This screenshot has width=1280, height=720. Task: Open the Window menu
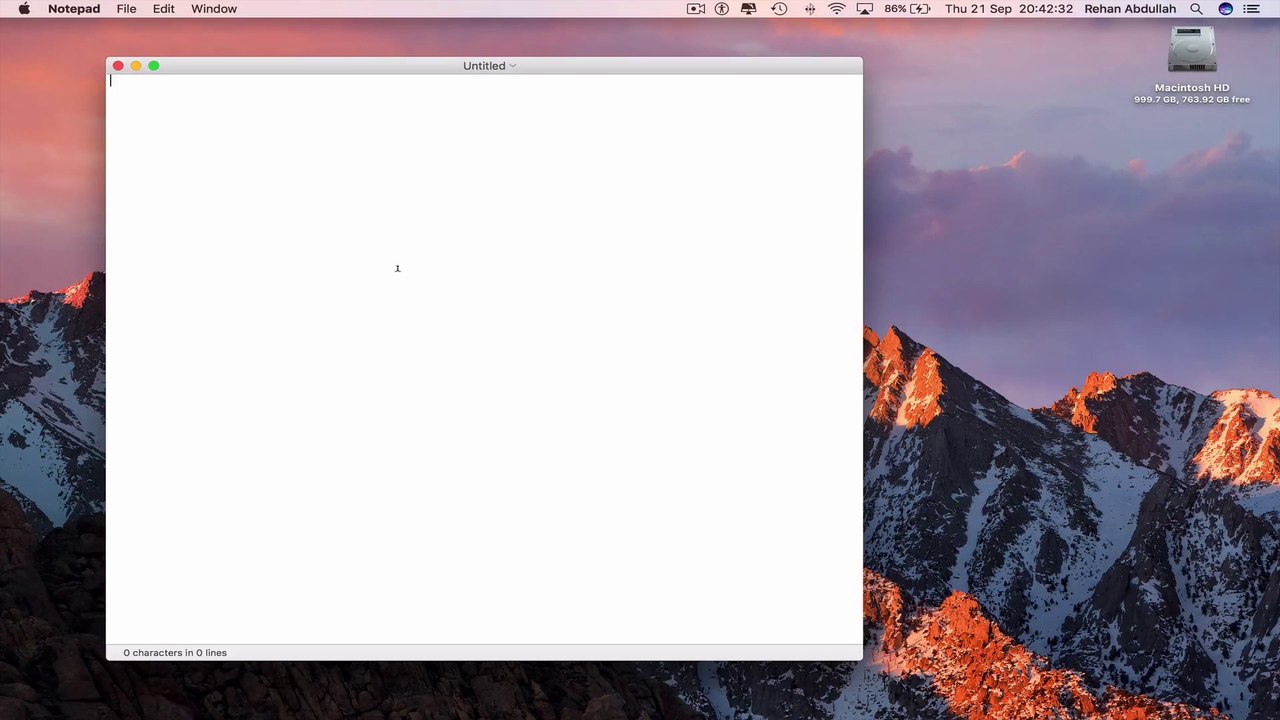[x=214, y=9]
